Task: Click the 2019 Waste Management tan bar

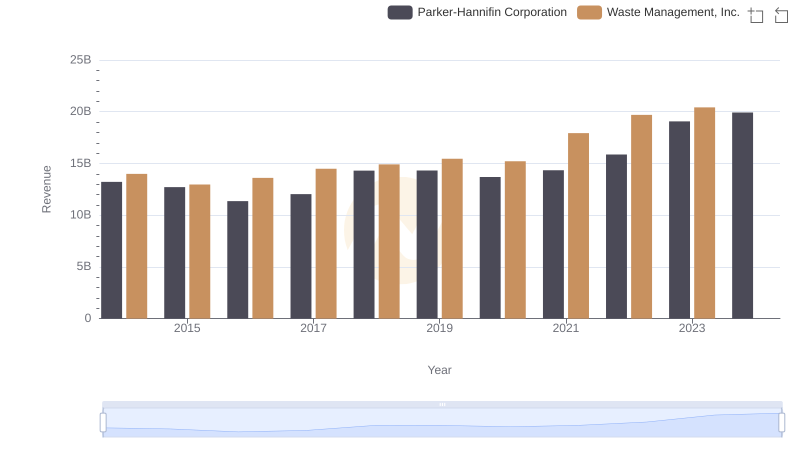Action: click(x=452, y=239)
